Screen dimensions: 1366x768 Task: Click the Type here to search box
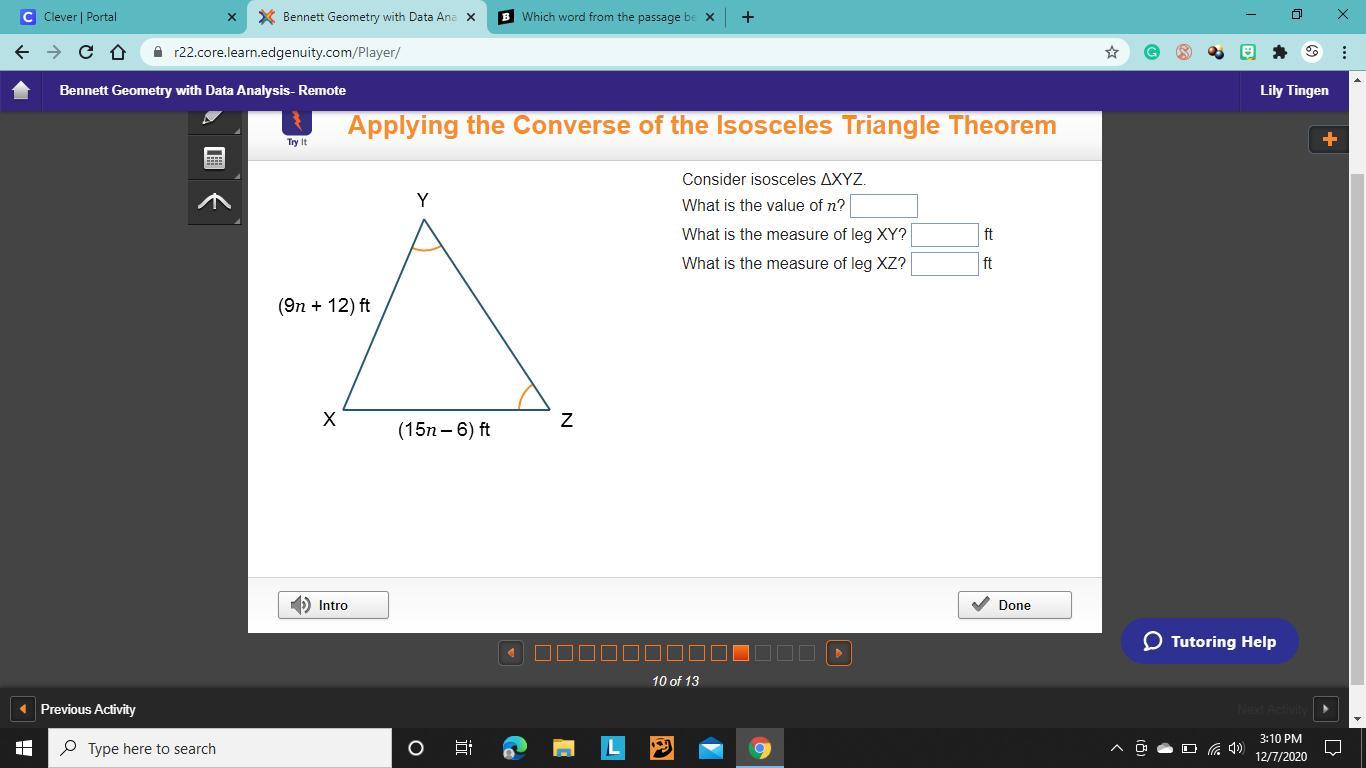coord(220,748)
